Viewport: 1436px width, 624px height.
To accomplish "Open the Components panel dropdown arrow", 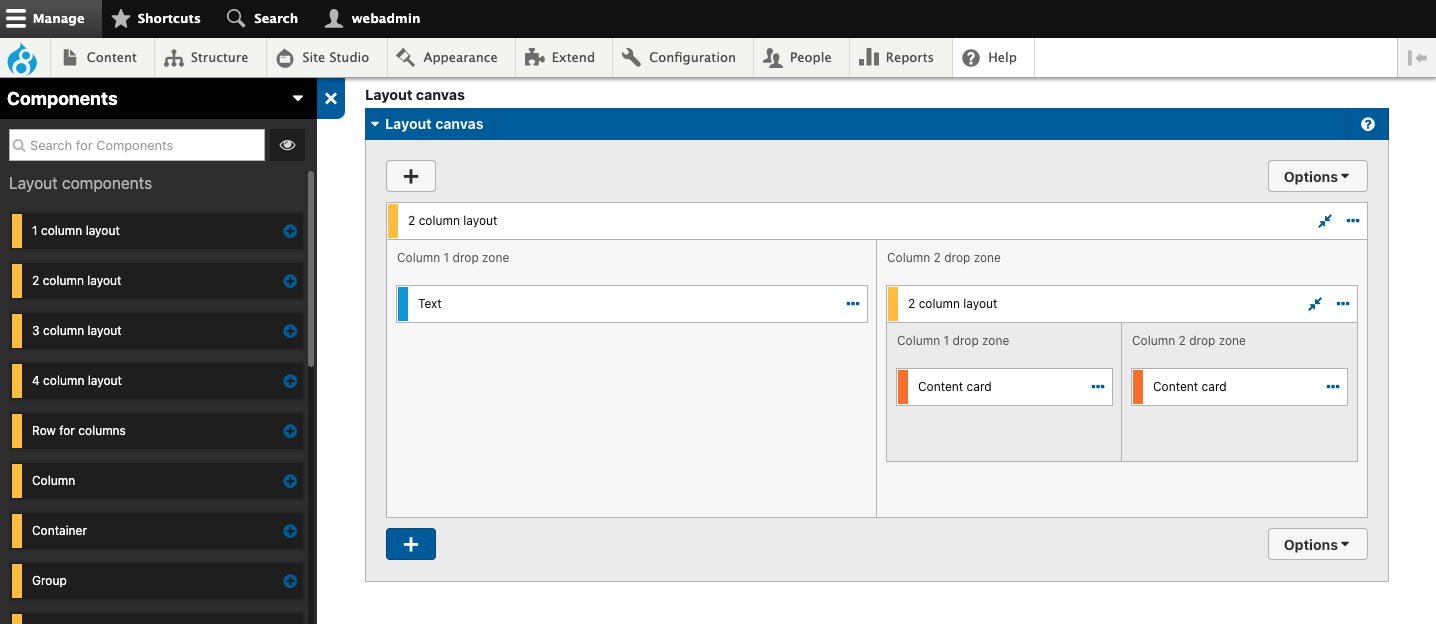I will coord(297,99).
